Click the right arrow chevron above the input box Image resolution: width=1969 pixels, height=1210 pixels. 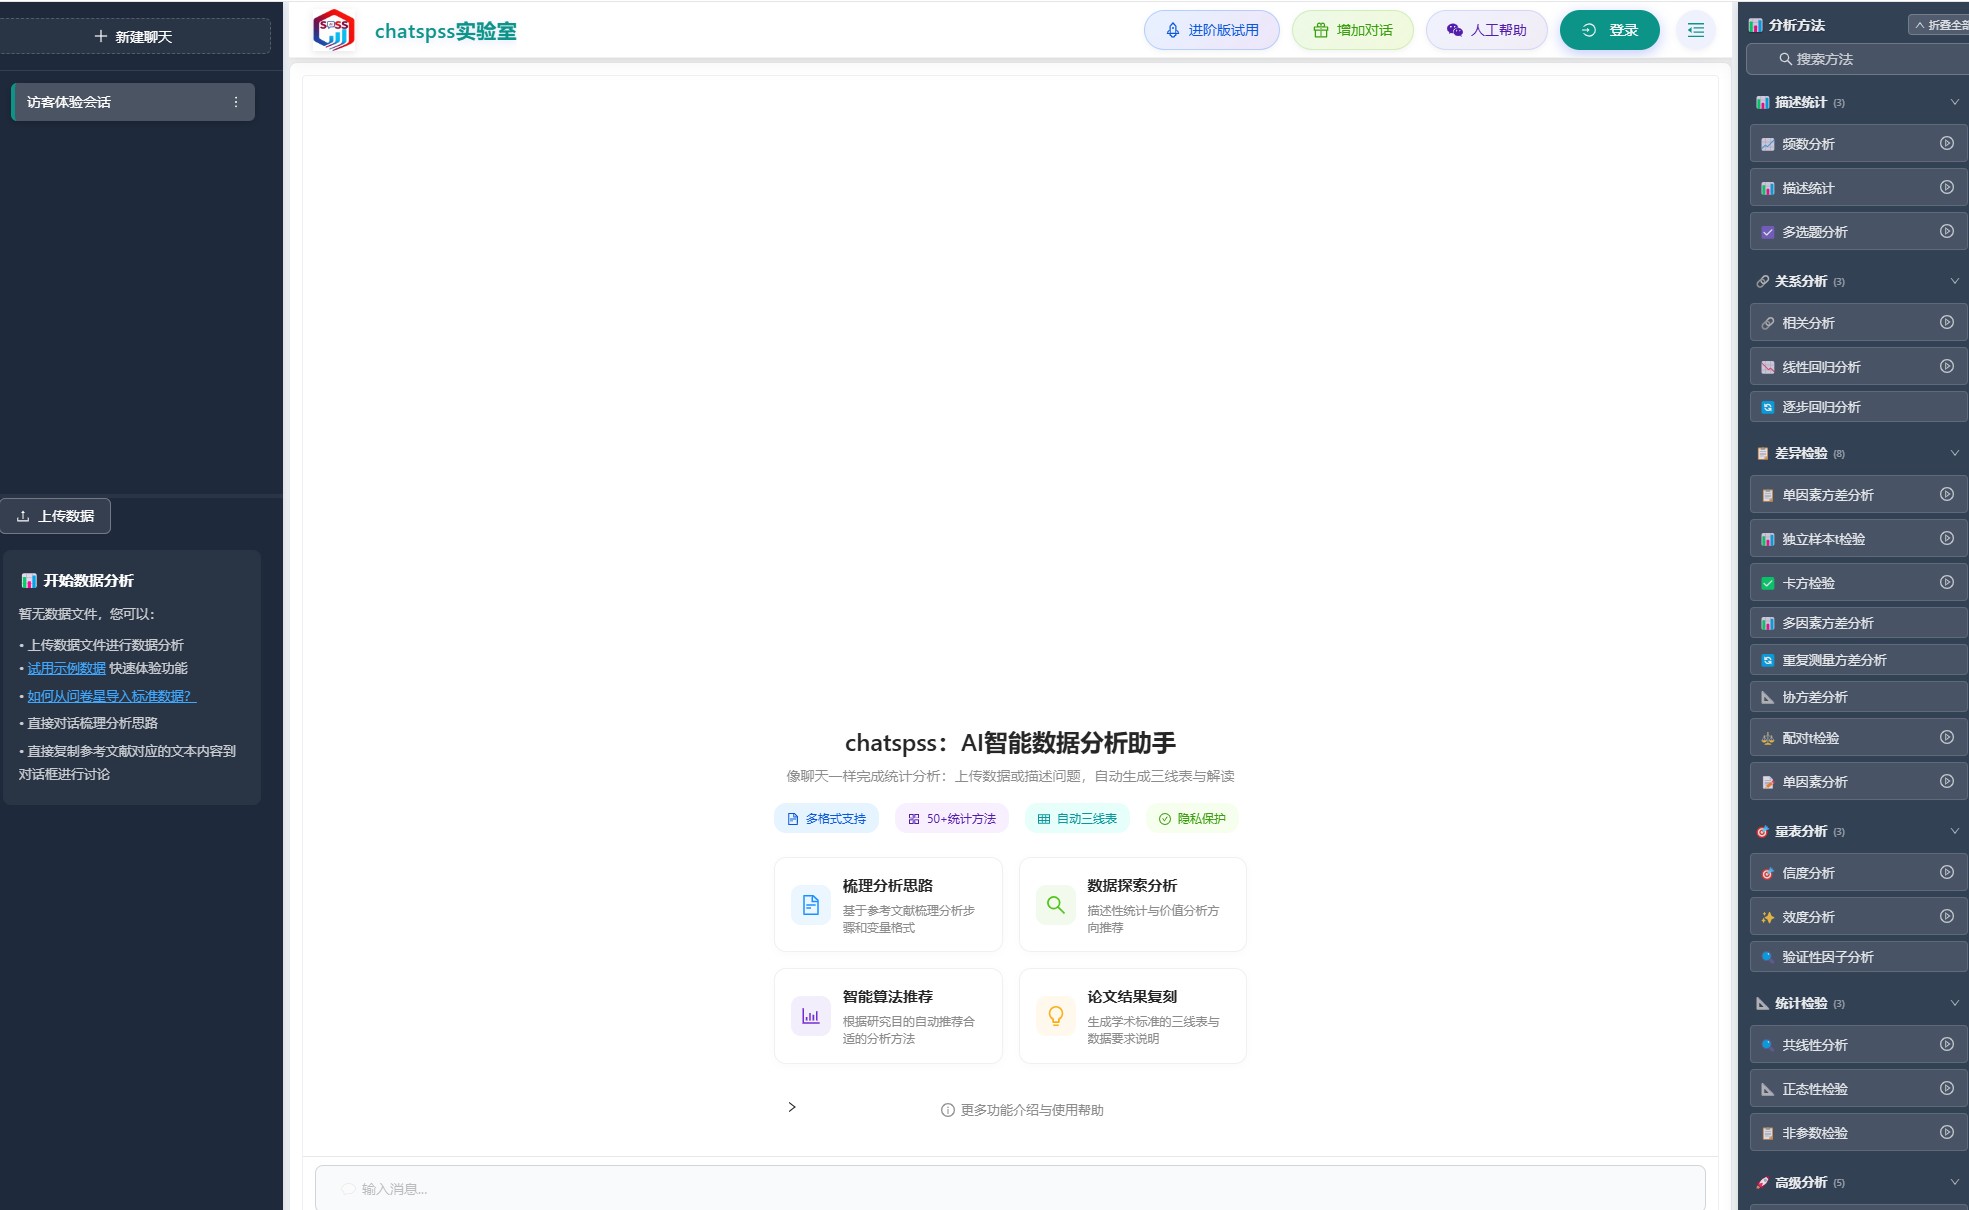(792, 1107)
